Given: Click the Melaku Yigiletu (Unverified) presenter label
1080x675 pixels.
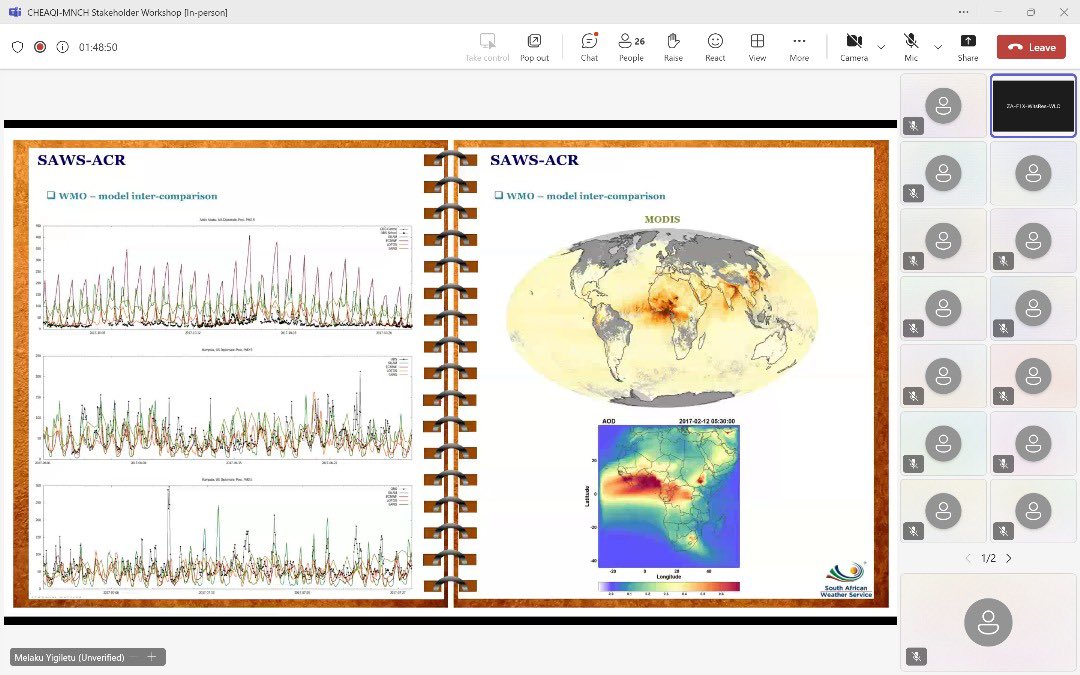Looking at the screenshot, I should 70,657.
